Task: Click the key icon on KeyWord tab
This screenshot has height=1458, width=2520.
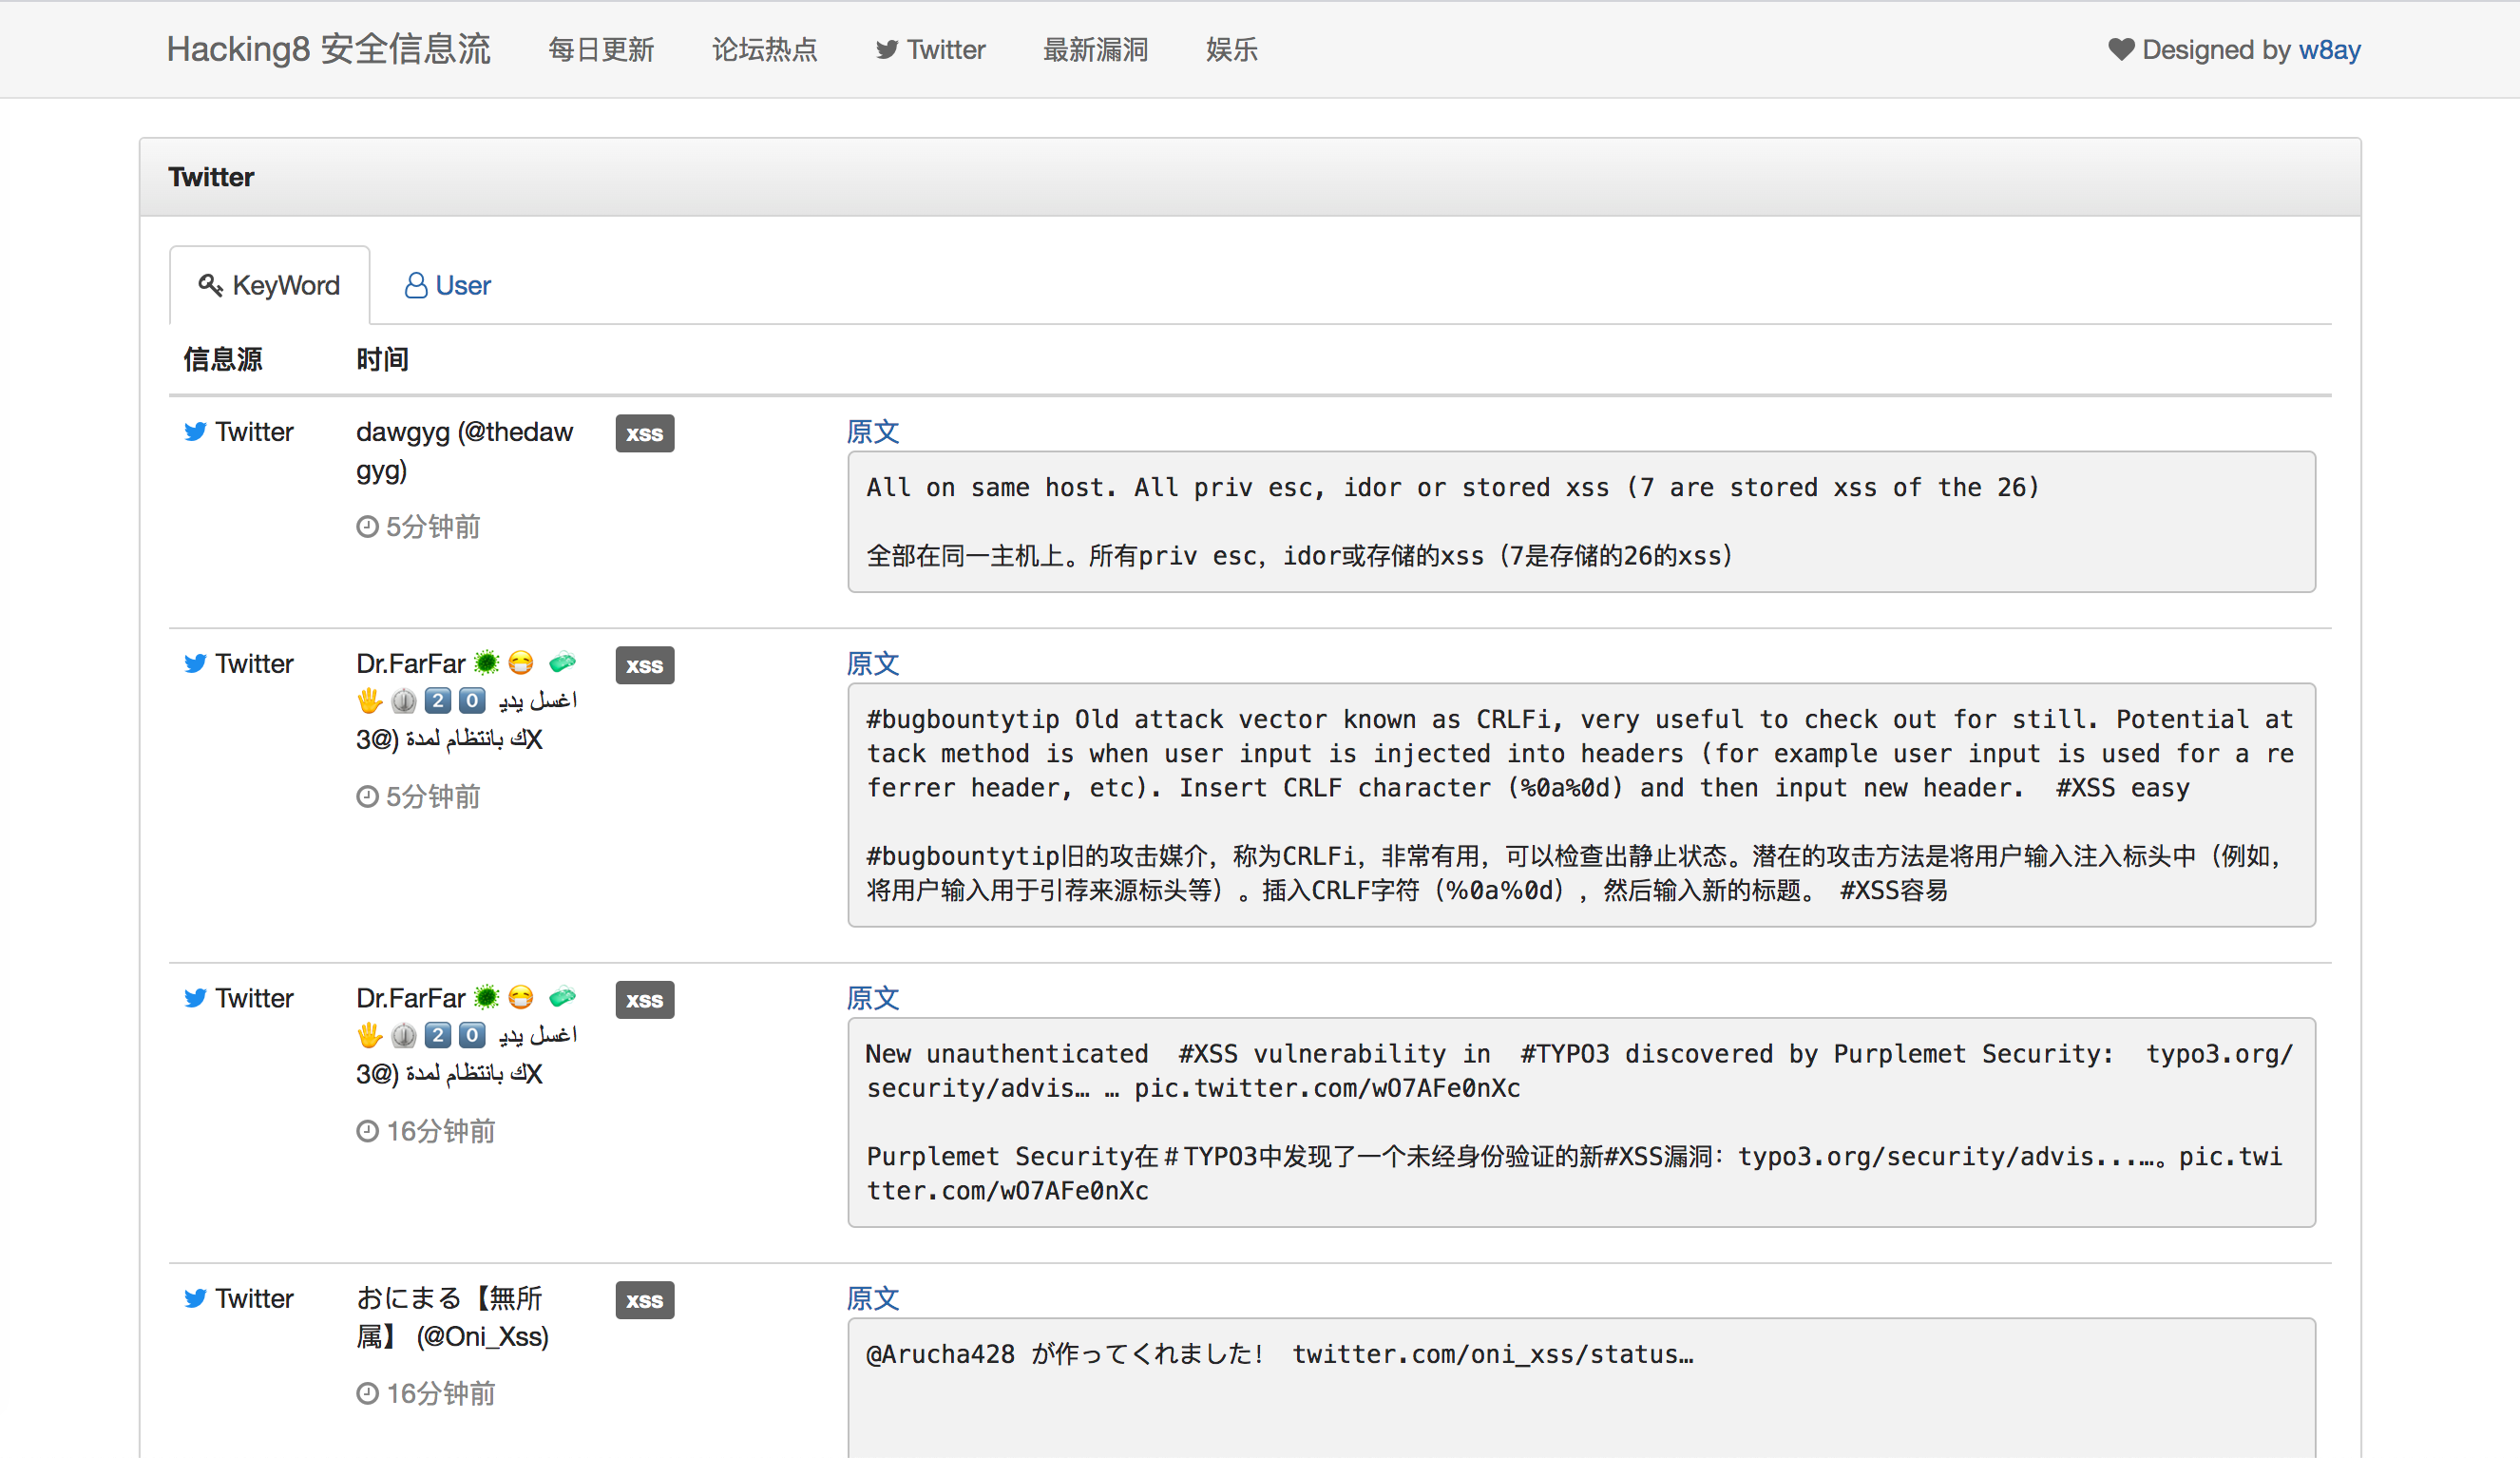Action: (x=210, y=285)
